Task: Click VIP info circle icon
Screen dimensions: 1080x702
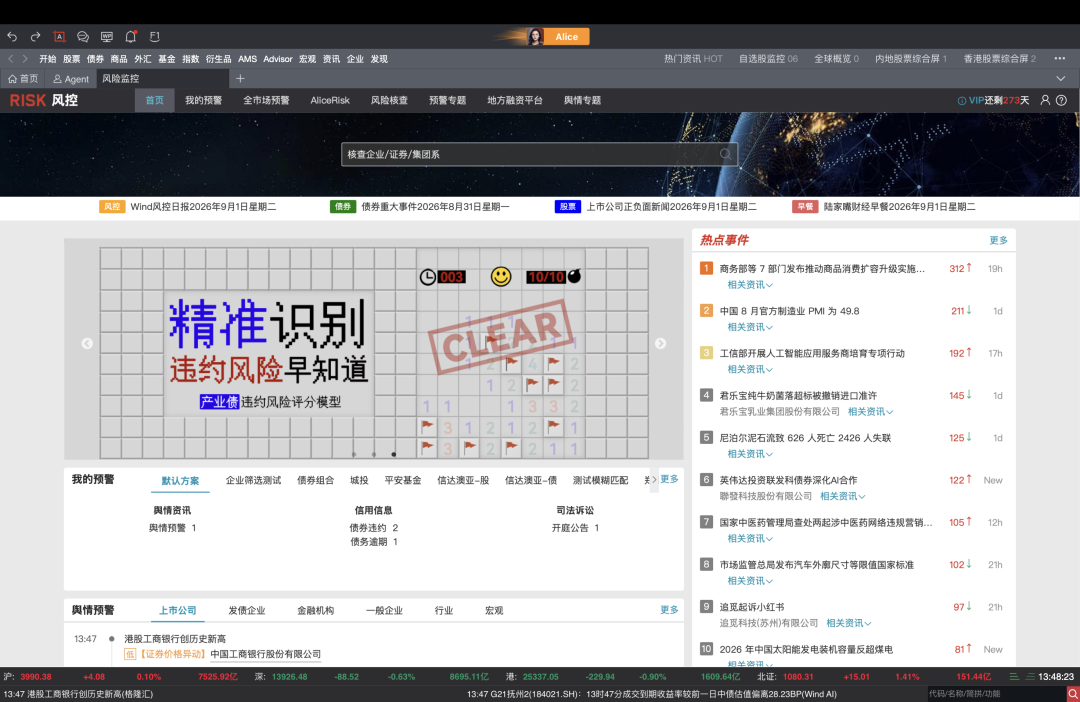Action: [x=962, y=101]
